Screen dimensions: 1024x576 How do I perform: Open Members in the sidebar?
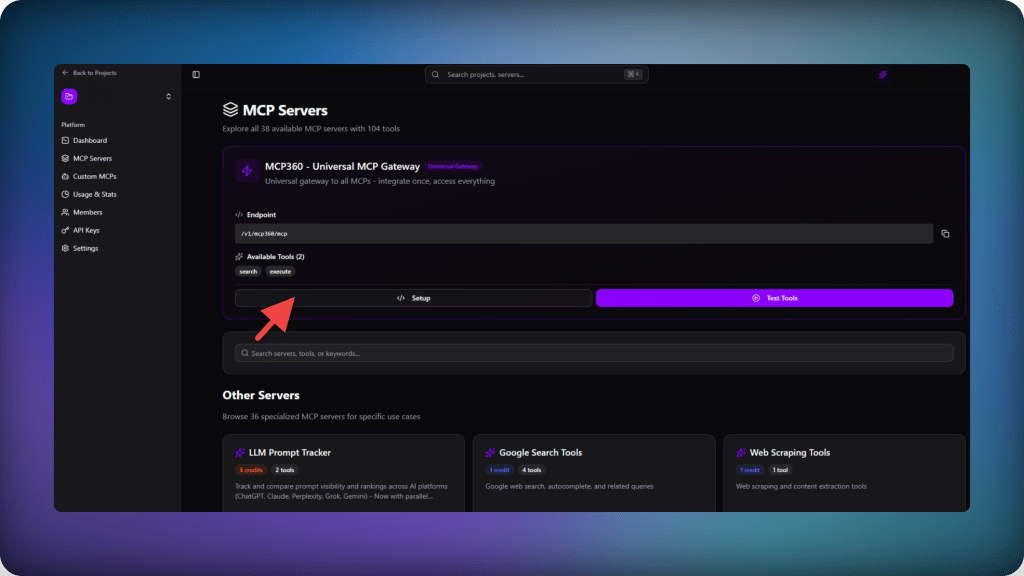pos(82,212)
